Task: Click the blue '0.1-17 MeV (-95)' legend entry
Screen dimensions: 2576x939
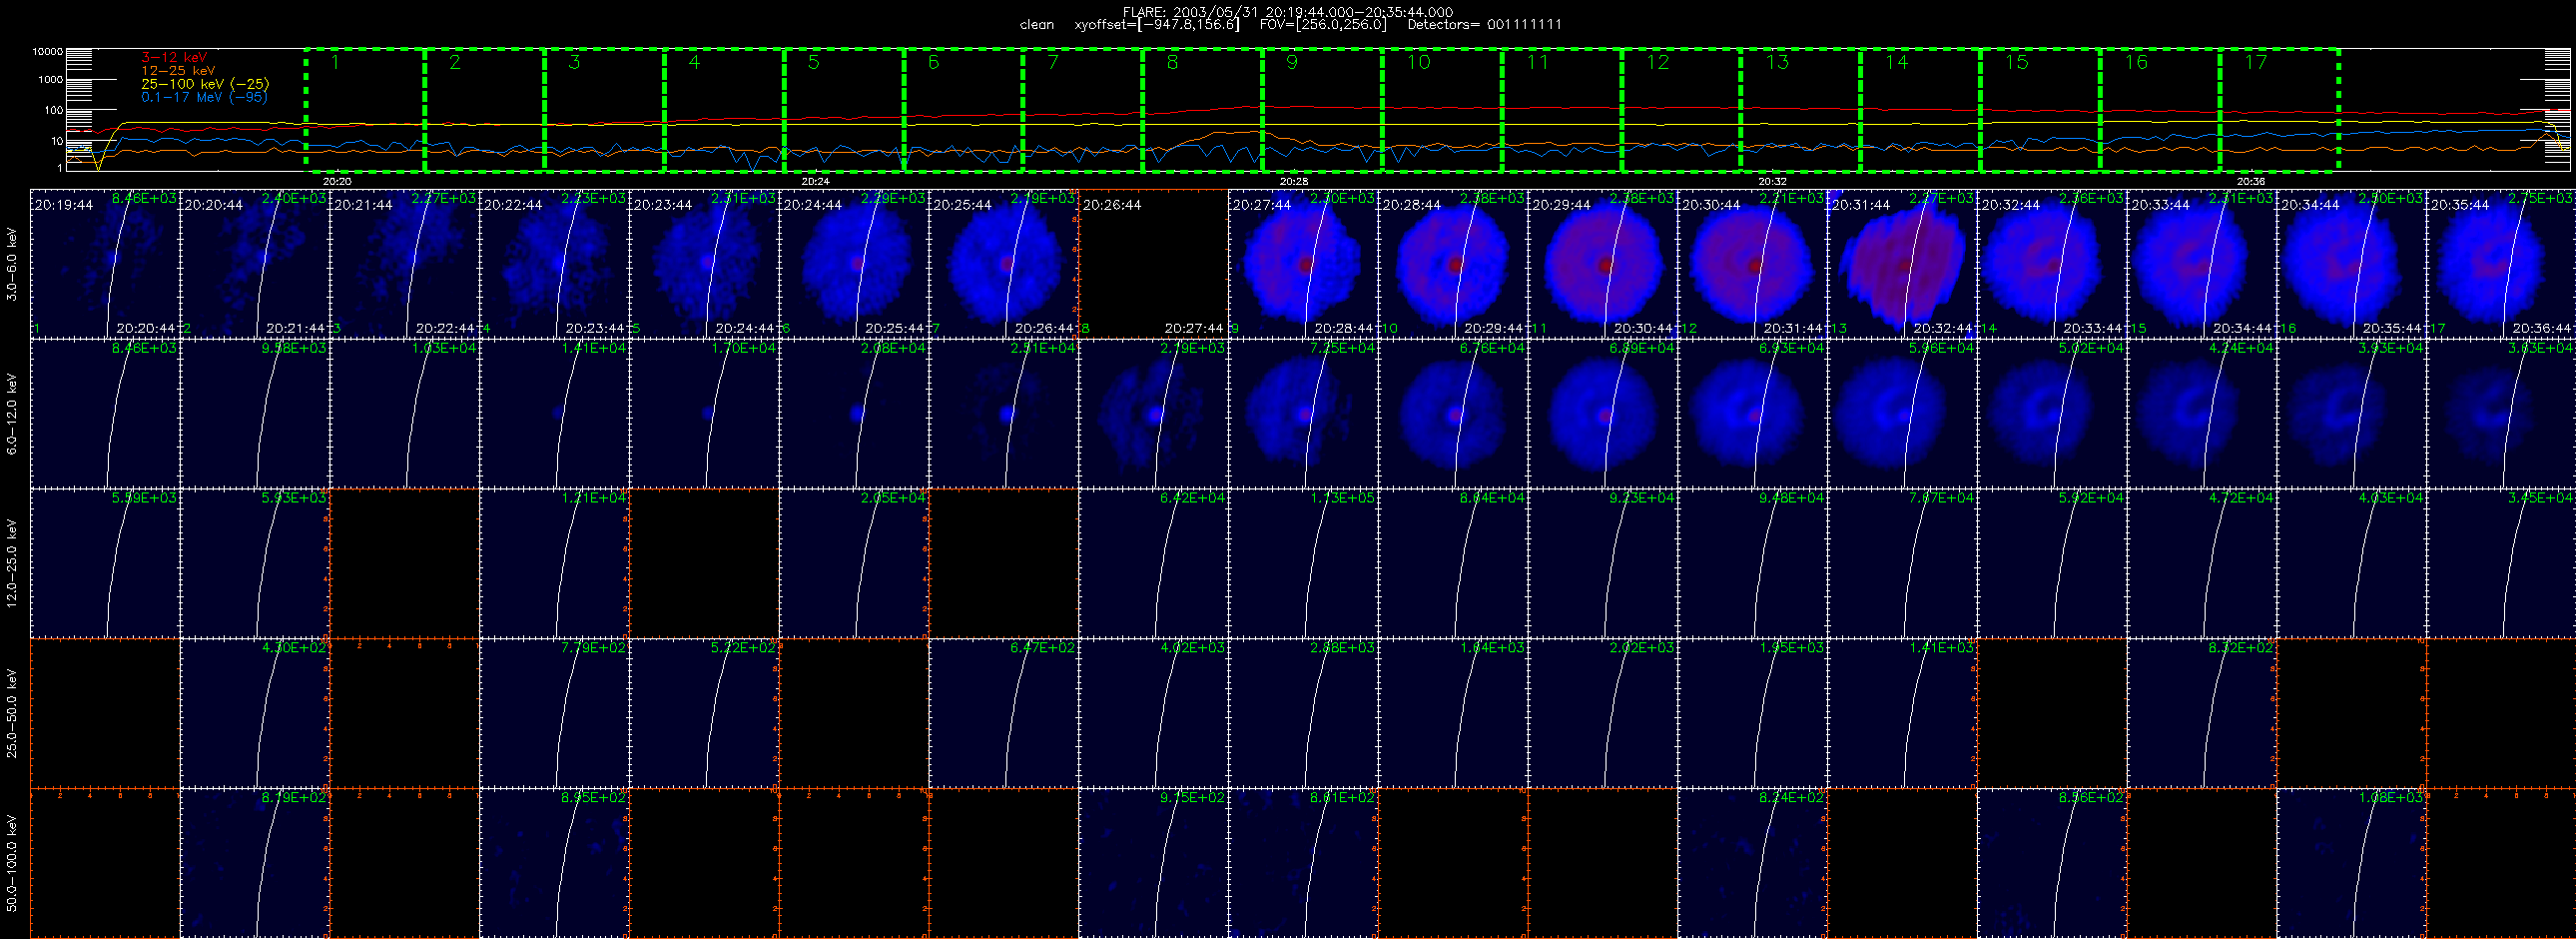Action: coord(204,97)
